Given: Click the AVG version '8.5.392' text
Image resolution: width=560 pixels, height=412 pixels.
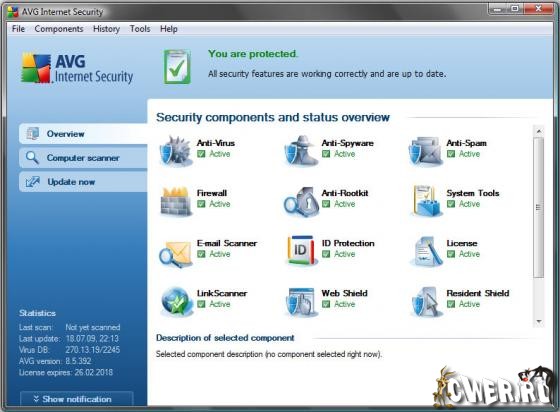Looking at the screenshot, I should [x=78, y=361].
